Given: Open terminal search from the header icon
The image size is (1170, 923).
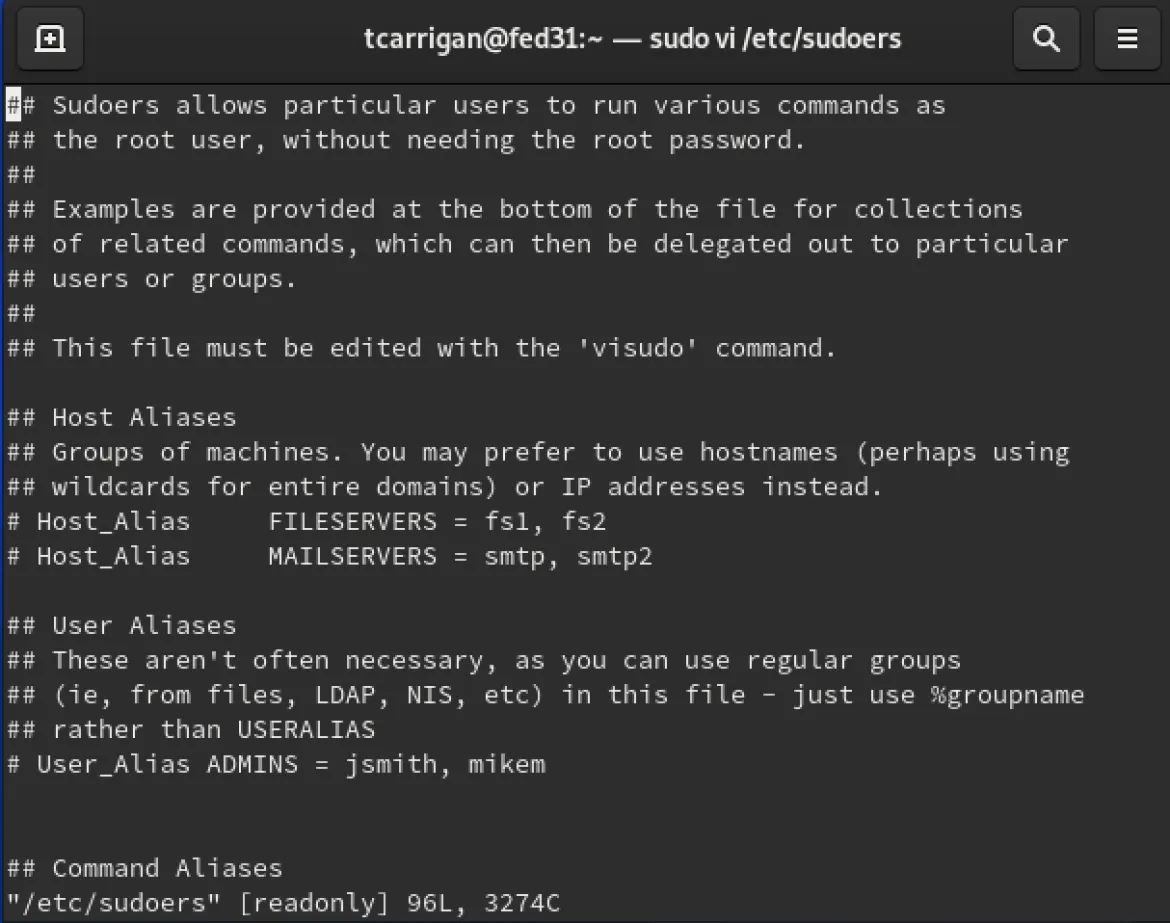Looking at the screenshot, I should pos(1046,38).
